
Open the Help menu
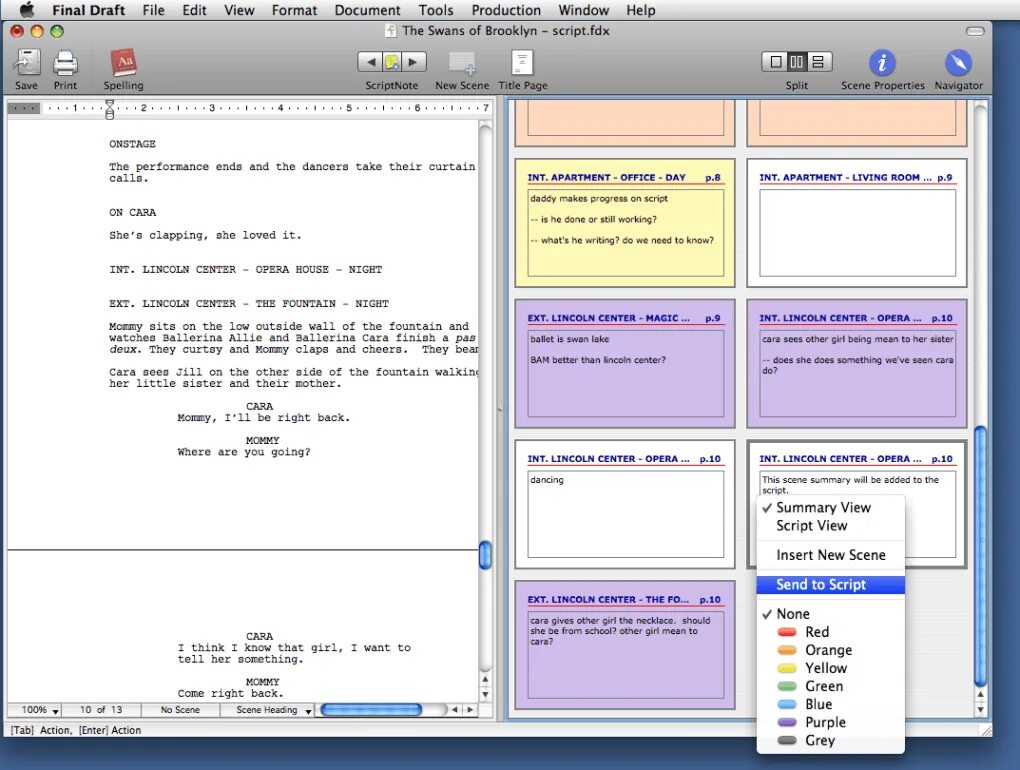641,10
